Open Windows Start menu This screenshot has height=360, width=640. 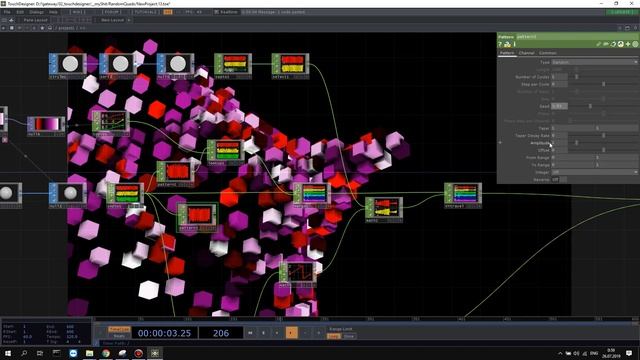click(x=8, y=353)
